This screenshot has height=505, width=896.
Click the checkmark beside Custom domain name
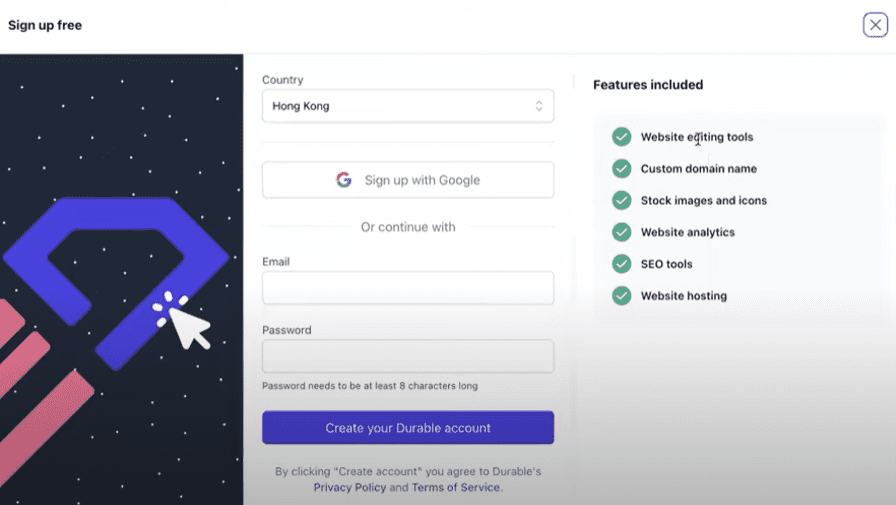pyautogui.click(x=622, y=169)
